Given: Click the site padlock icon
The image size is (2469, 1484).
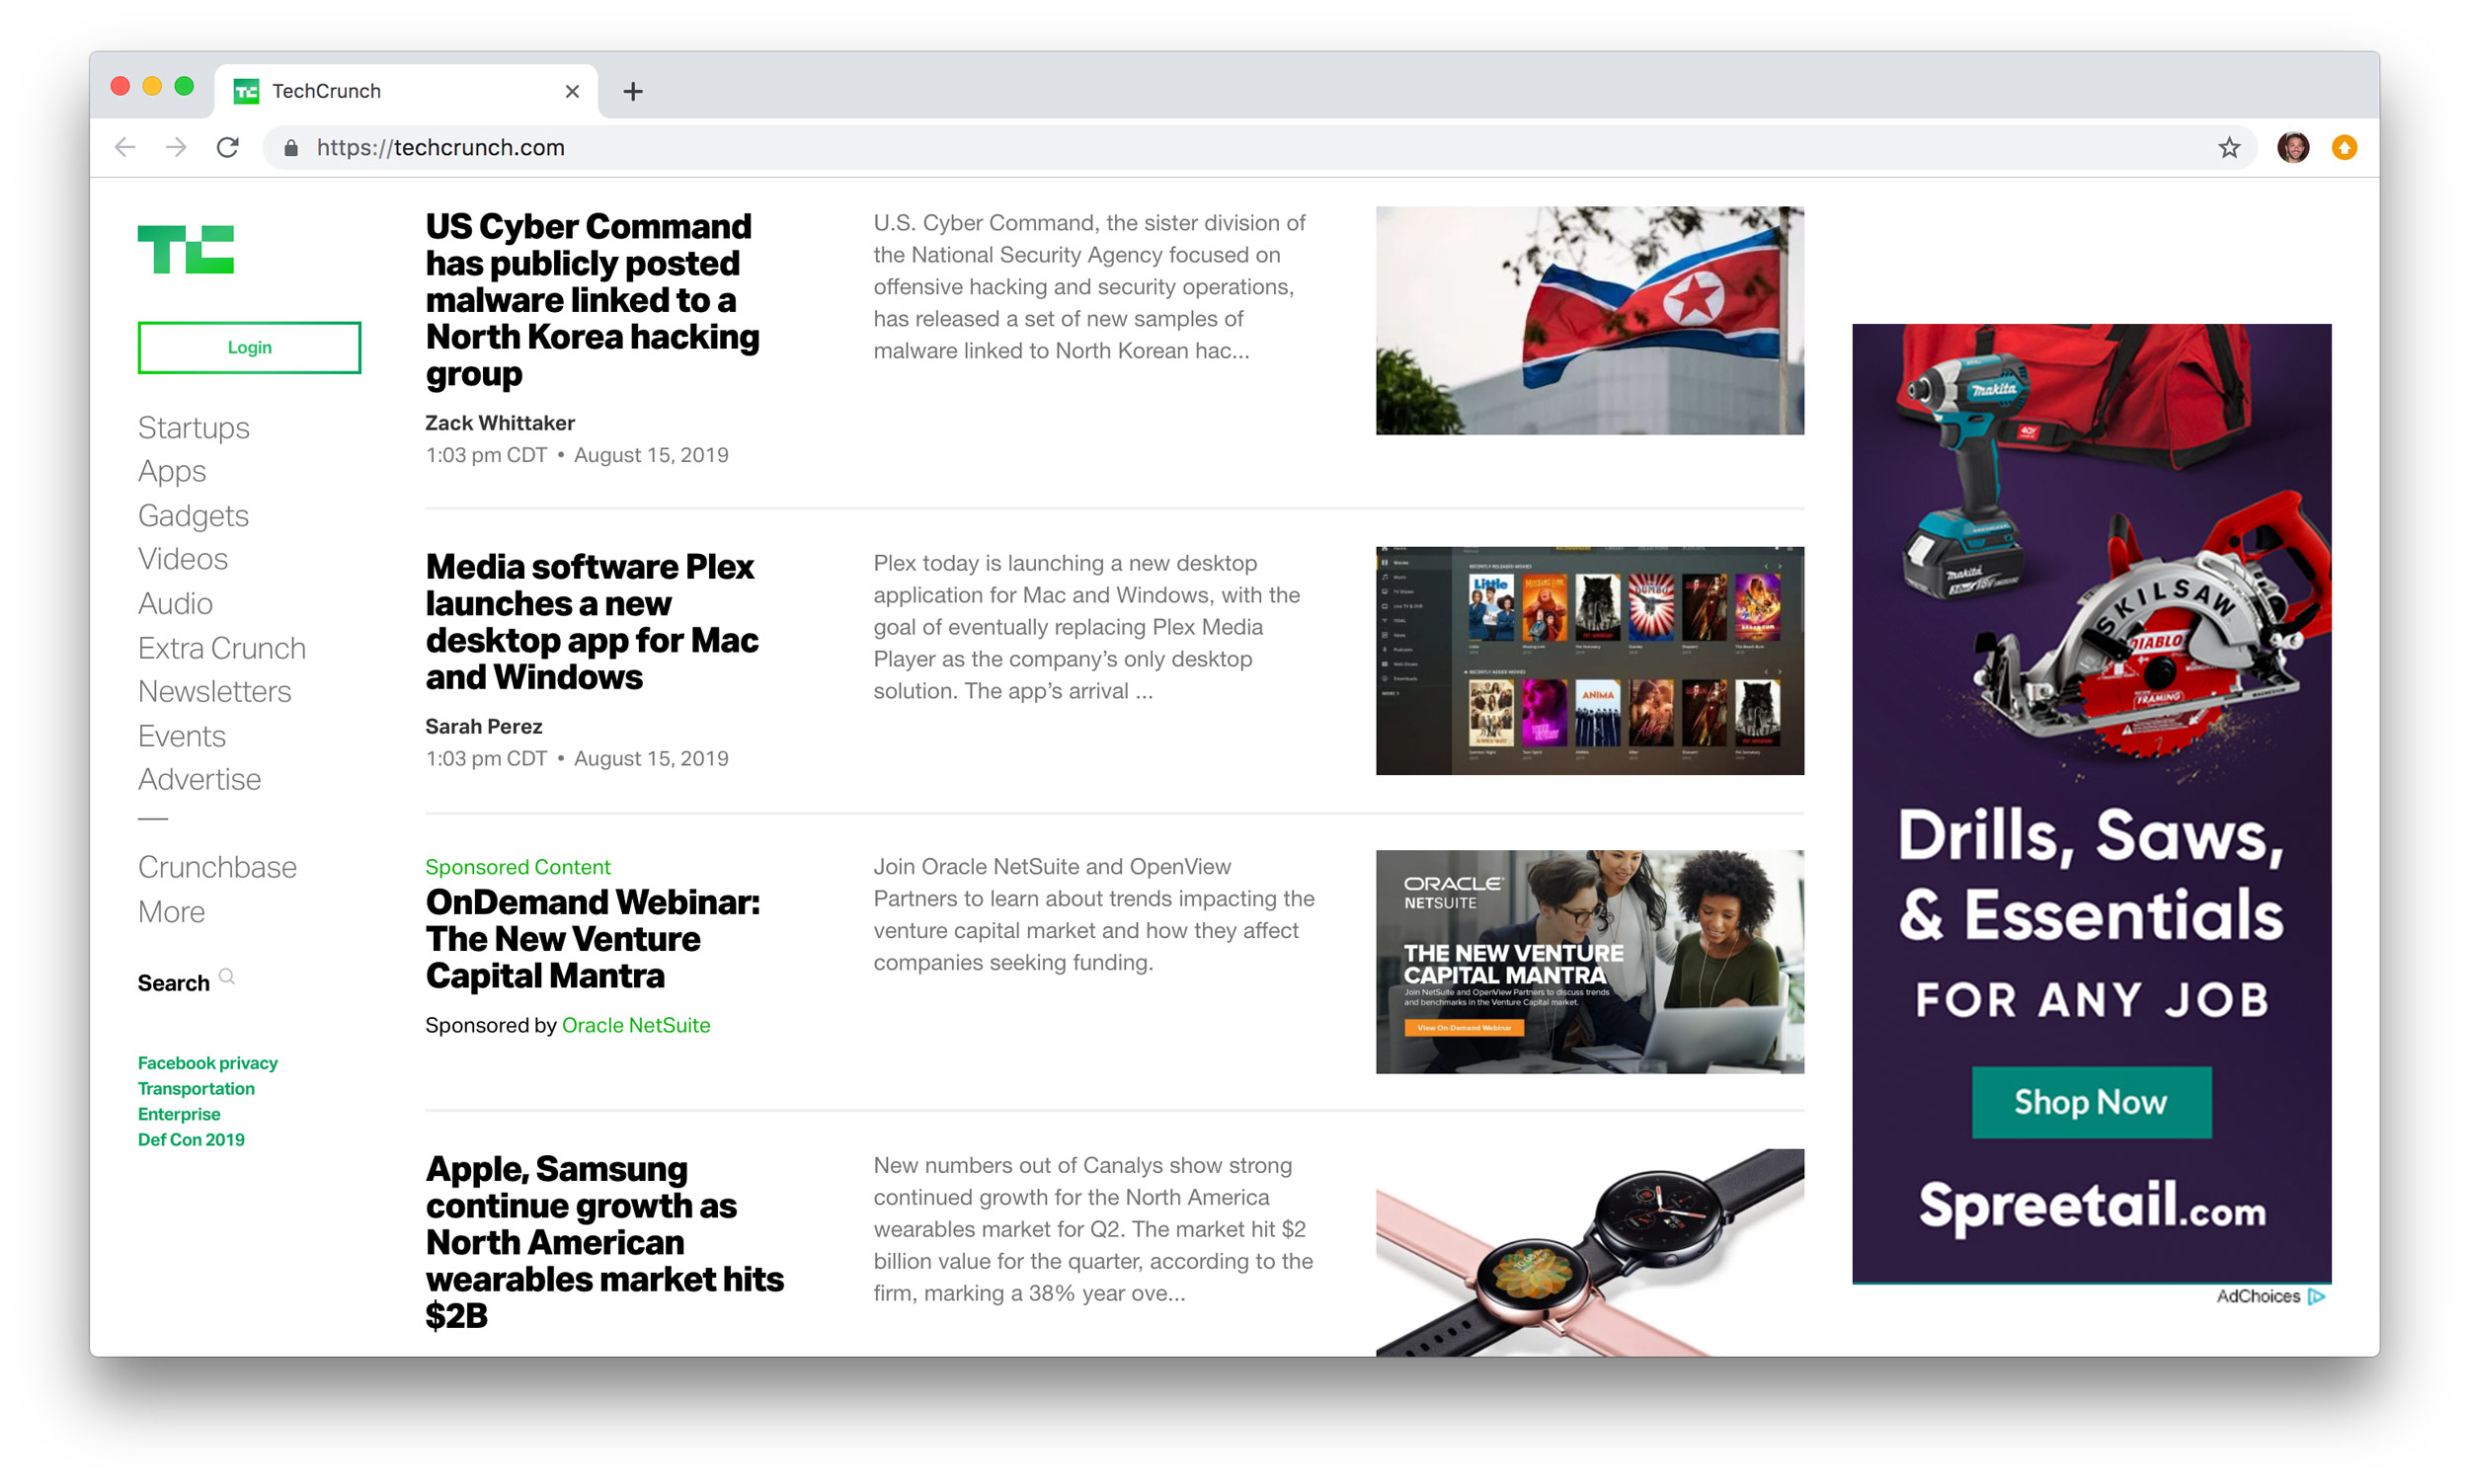Looking at the screenshot, I should pos(291,148).
